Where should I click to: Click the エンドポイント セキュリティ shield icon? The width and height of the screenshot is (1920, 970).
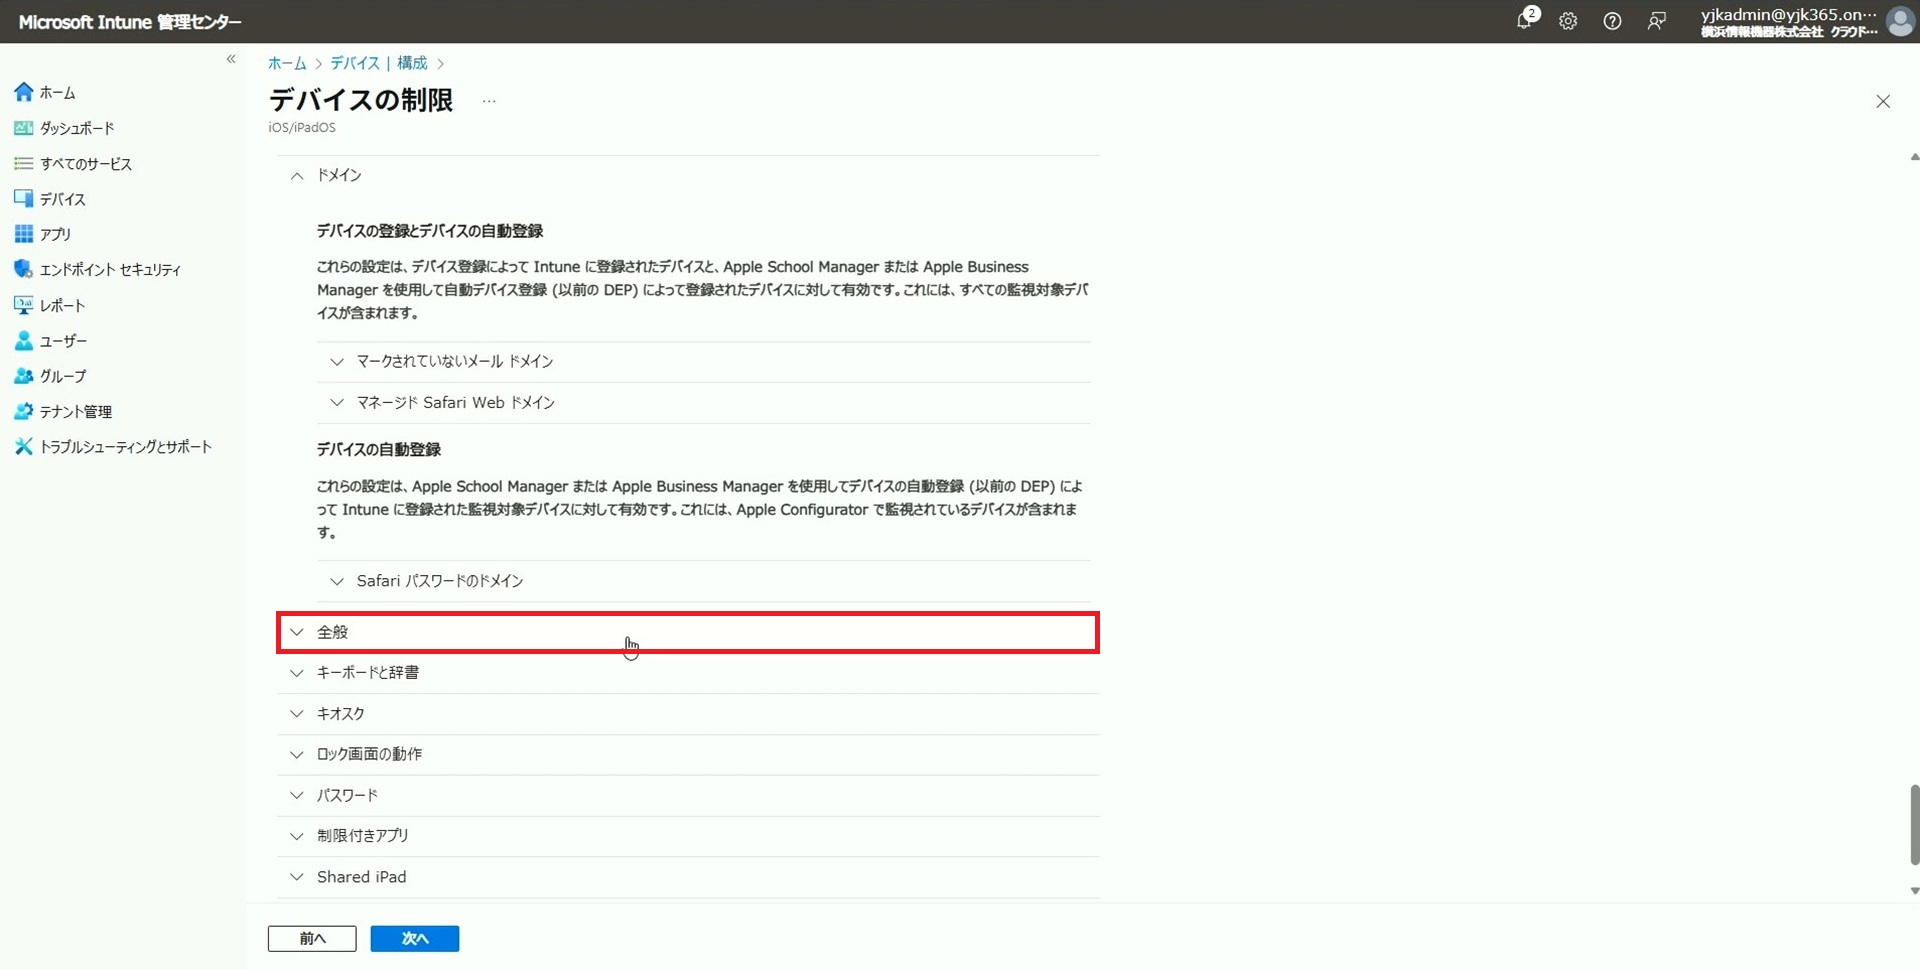click(x=23, y=269)
